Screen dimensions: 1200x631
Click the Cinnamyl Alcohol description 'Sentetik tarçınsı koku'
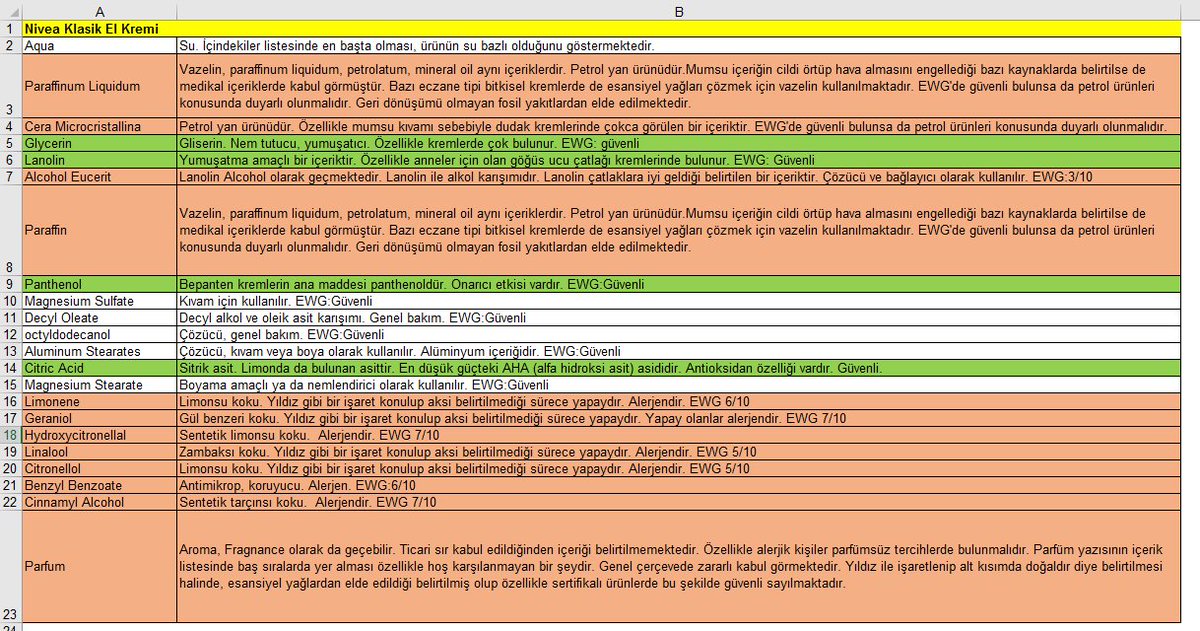click(x=678, y=502)
